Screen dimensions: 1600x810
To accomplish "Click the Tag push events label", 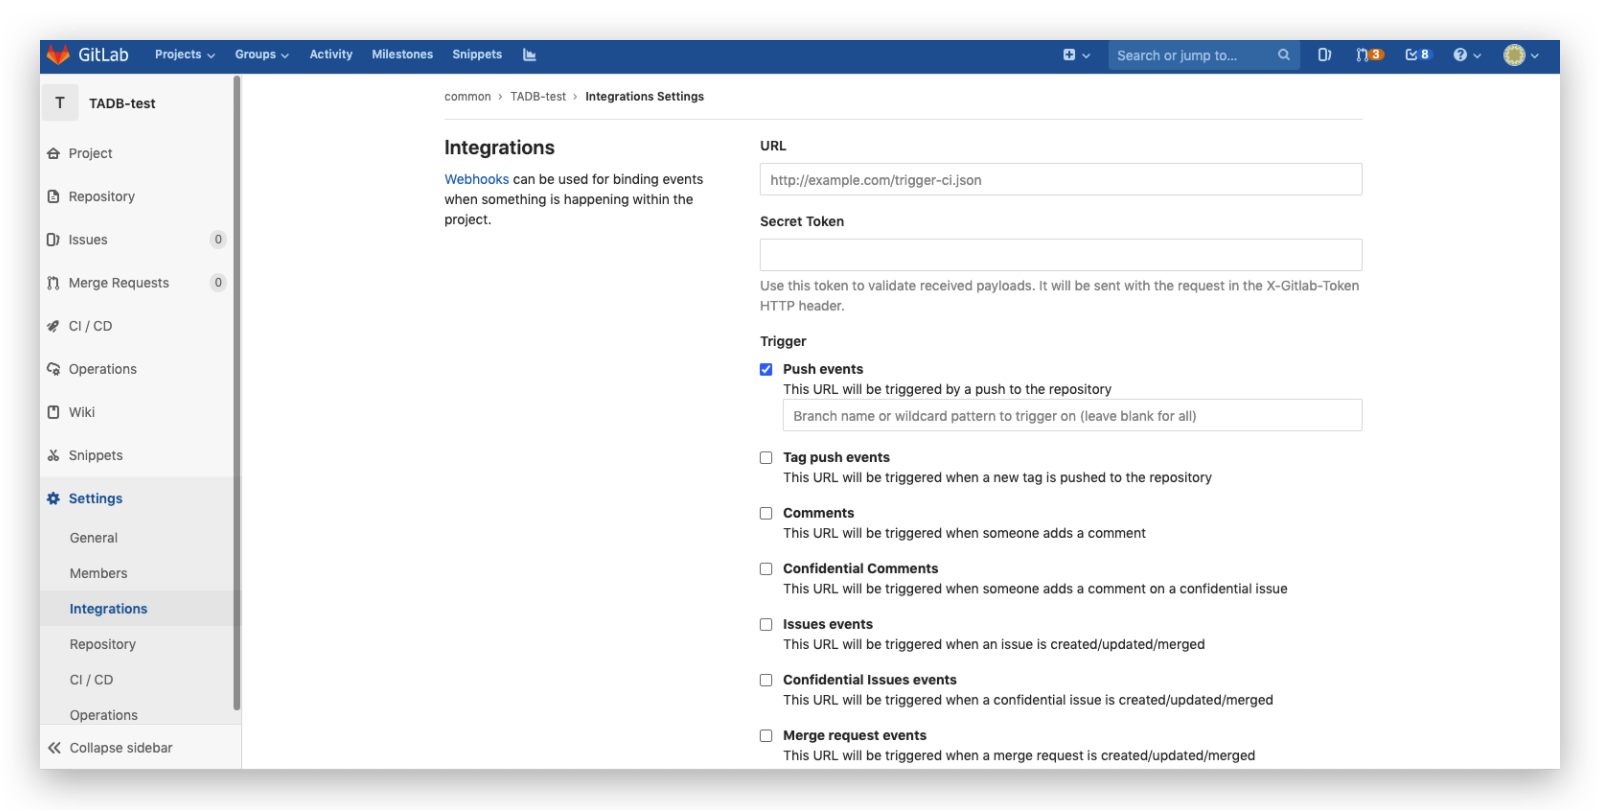I will pyautogui.click(x=836, y=457).
